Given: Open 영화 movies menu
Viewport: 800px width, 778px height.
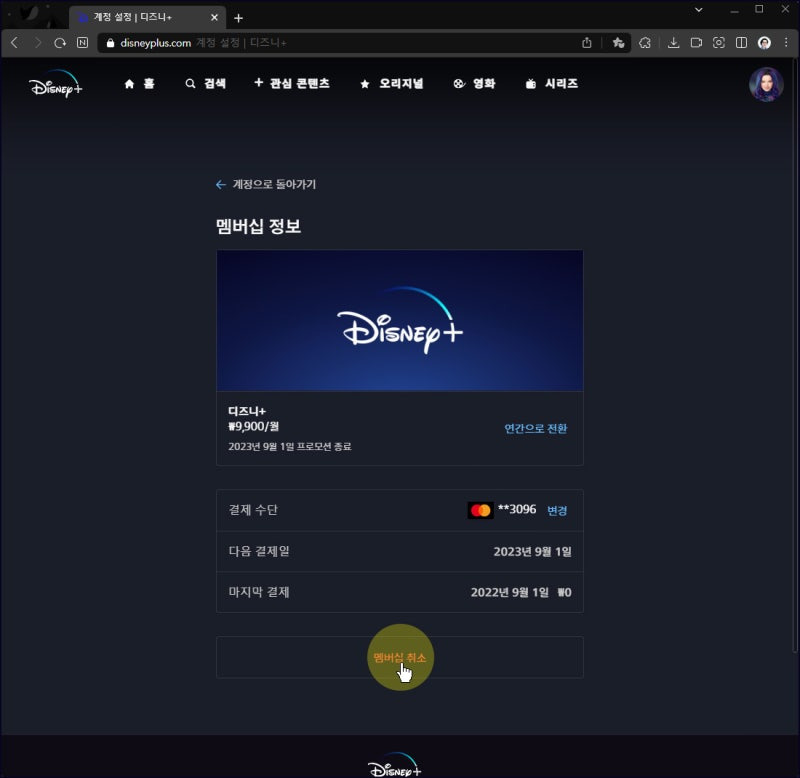Looking at the screenshot, I should pyautogui.click(x=474, y=84).
